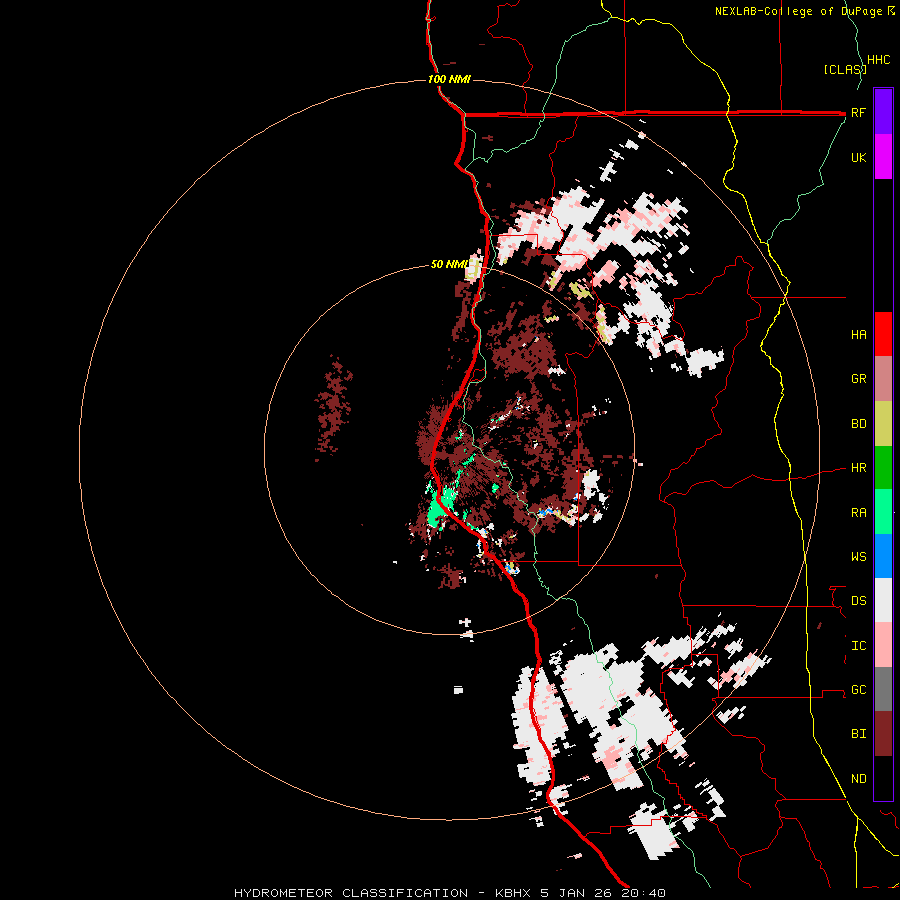Click the HYDROMETEOR CLASSIFICATION caption
The width and height of the screenshot is (900, 900).
click(351, 893)
